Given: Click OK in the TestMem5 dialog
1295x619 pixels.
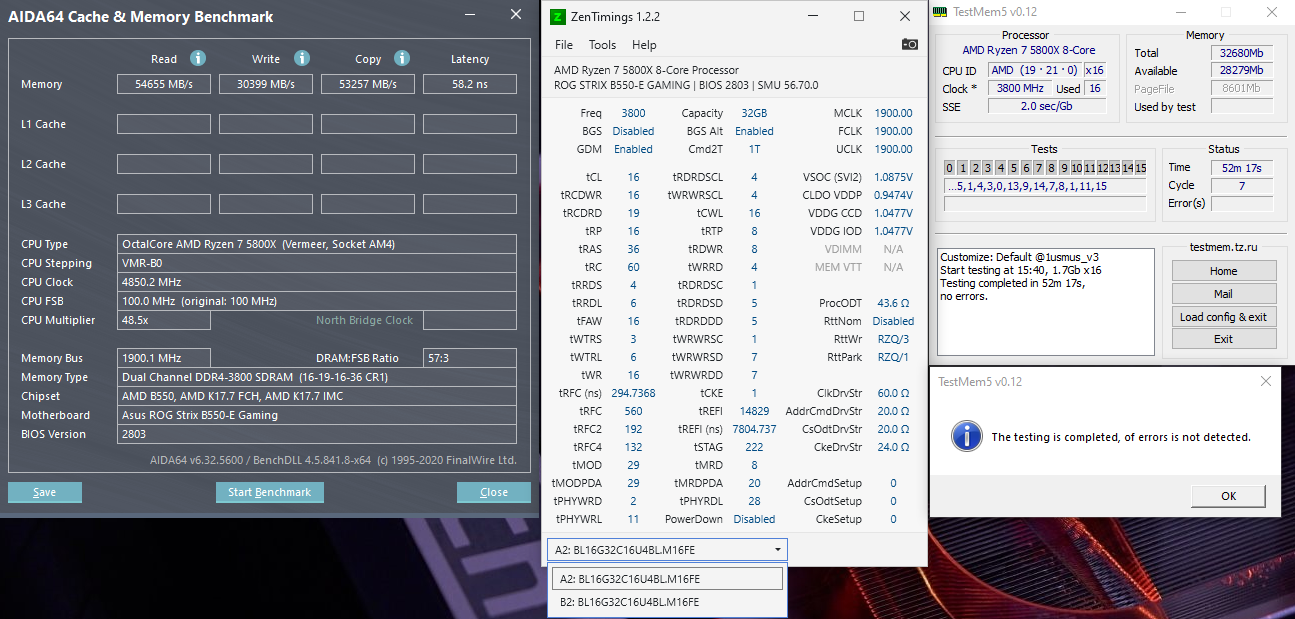Looking at the screenshot, I should [x=1228, y=496].
